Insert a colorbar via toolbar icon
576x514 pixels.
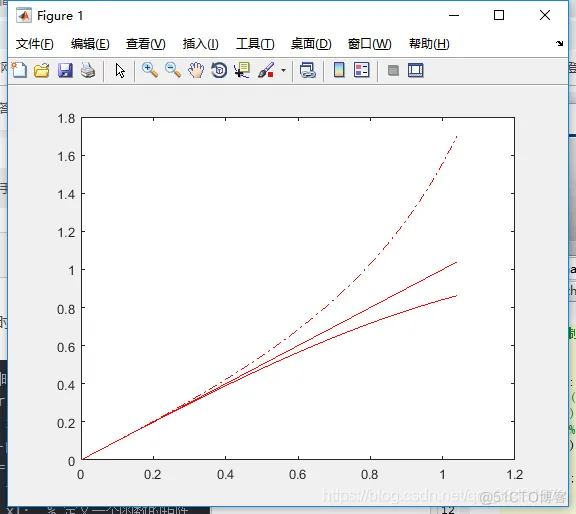coord(339,70)
